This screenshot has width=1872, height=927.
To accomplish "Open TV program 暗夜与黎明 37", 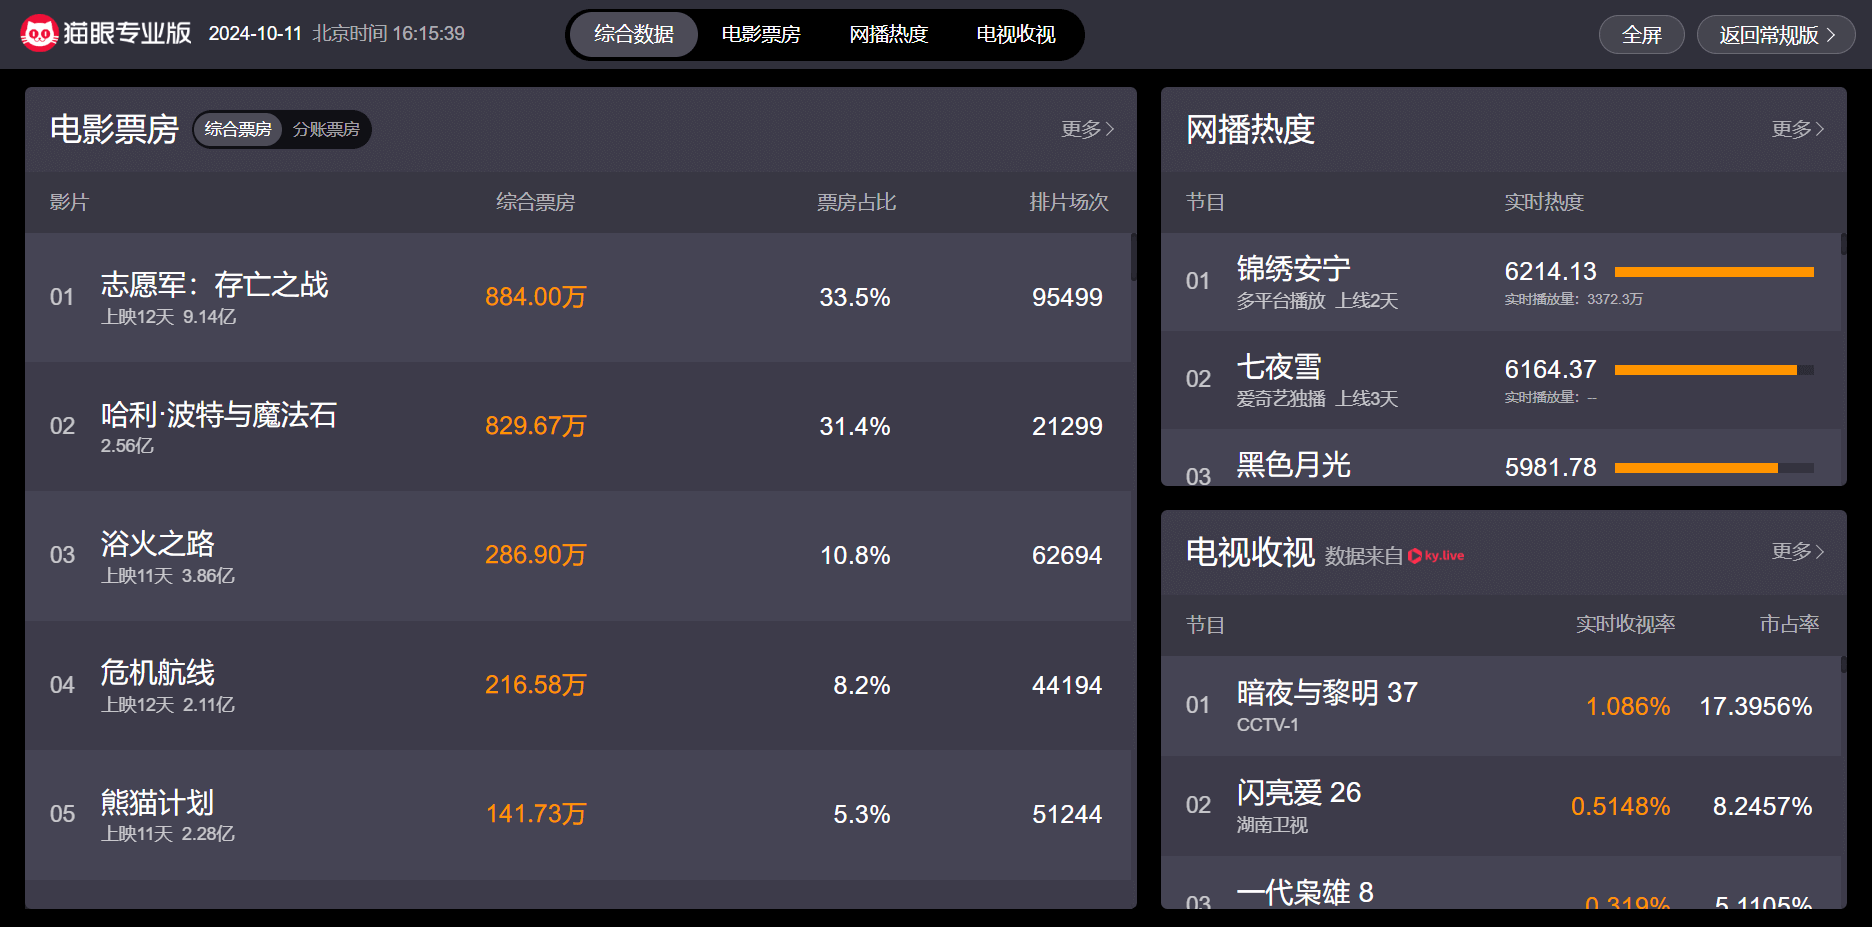I will pyautogui.click(x=1327, y=693).
